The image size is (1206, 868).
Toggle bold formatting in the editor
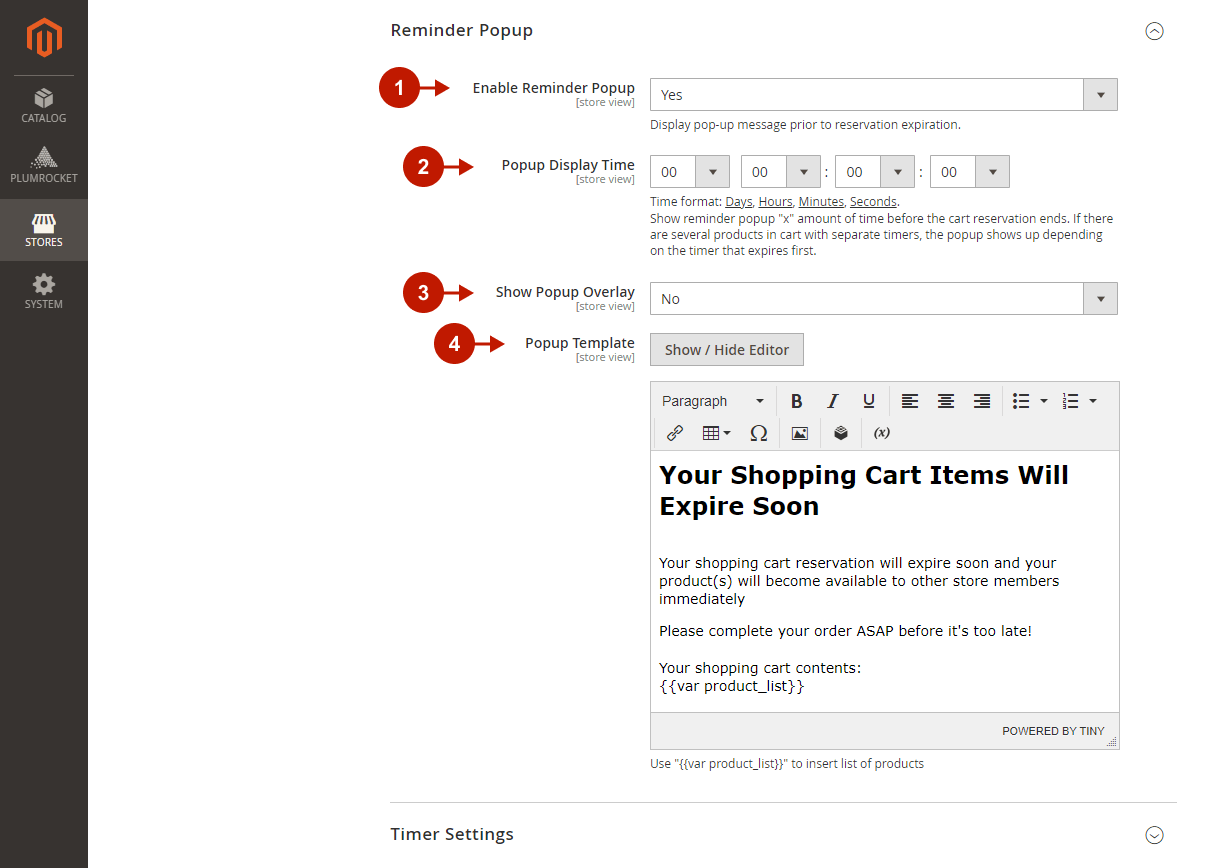[x=796, y=401]
